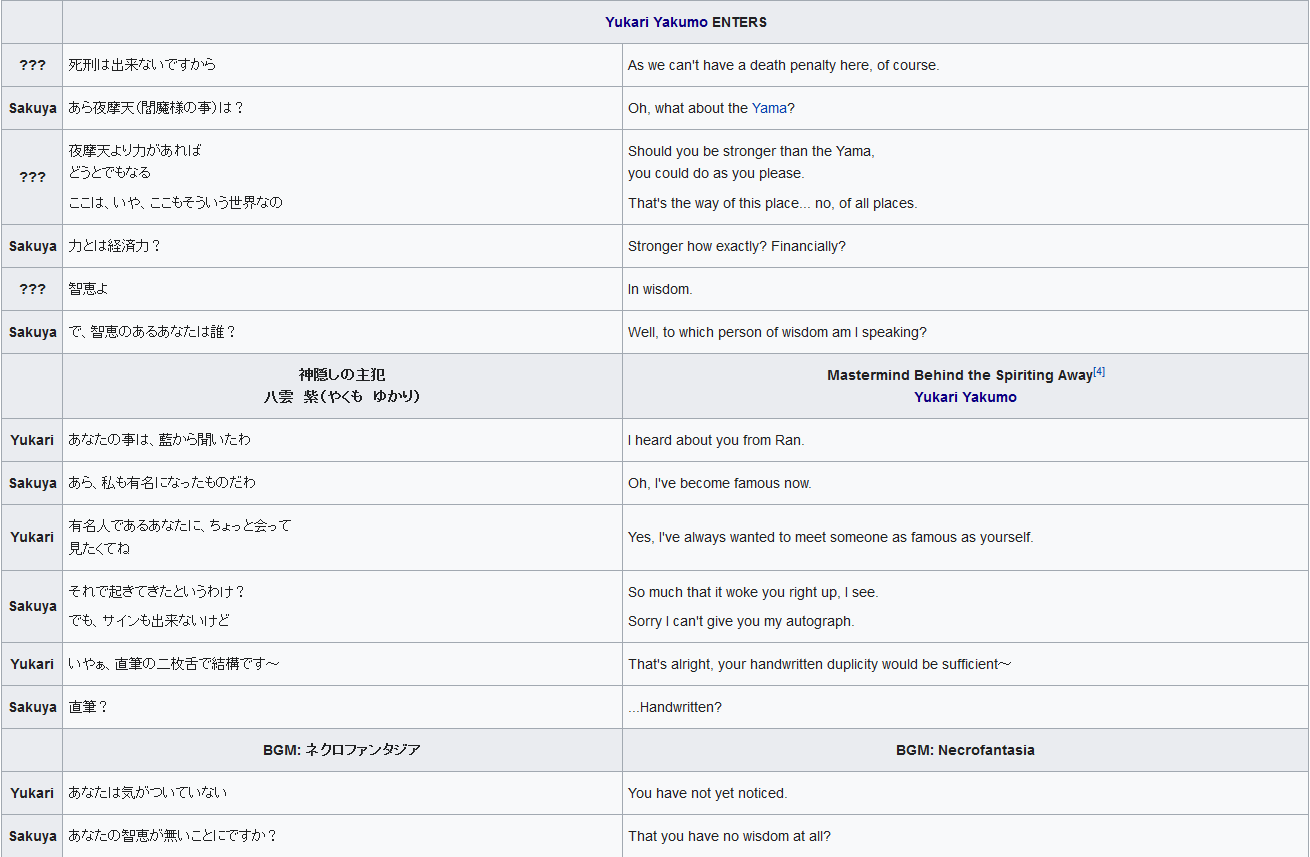Click "ここは、いや、ここもそういう世界なの"
This screenshot has height=857, width=1310.
pos(175,203)
